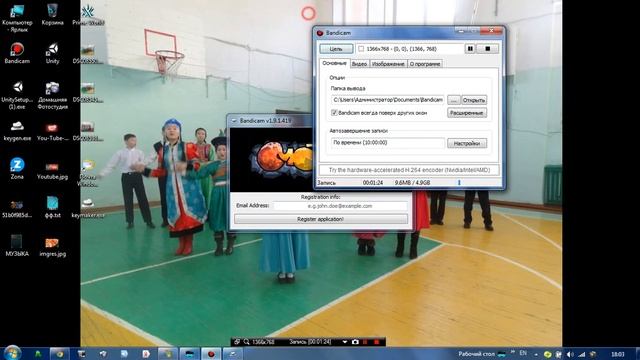640x360 pixels.
Task: Select the Prime desktop icon beside Корзина
Action: 88,15
